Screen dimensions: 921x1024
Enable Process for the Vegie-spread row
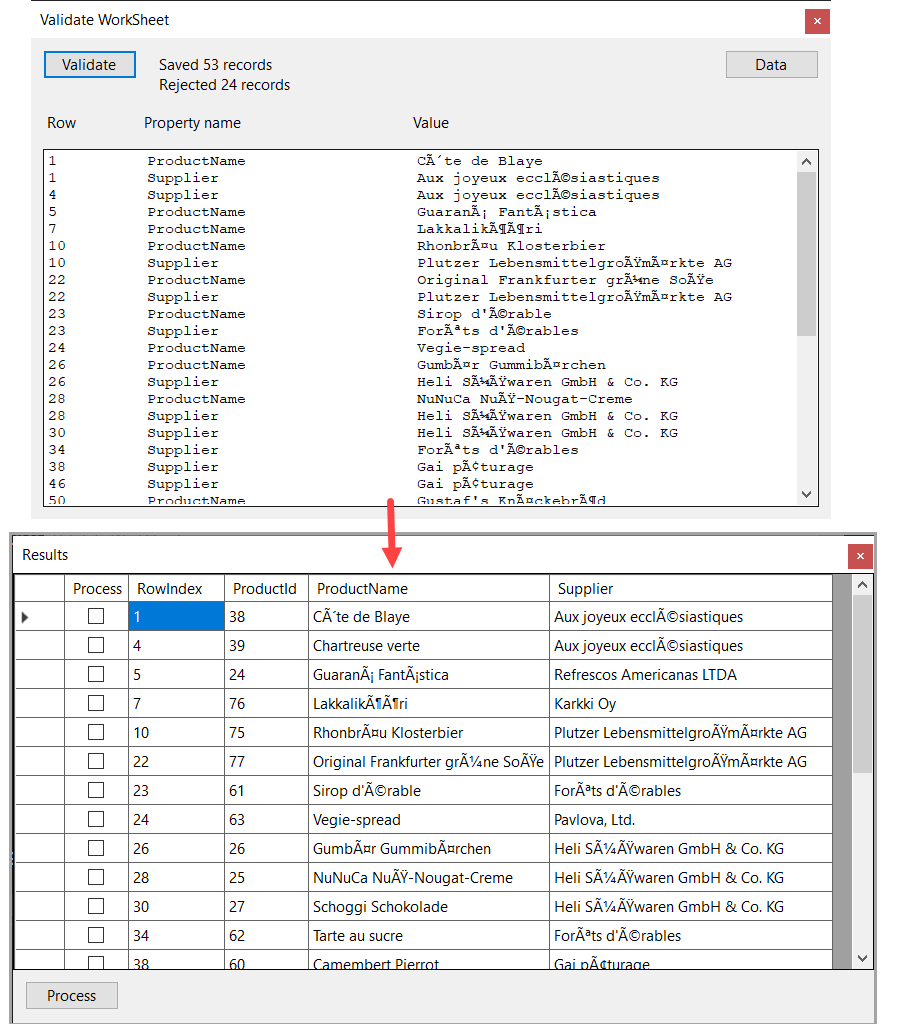click(95, 819)
